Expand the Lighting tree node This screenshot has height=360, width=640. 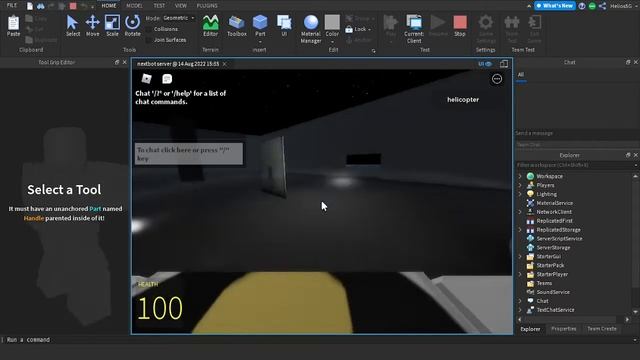point(520,194)
